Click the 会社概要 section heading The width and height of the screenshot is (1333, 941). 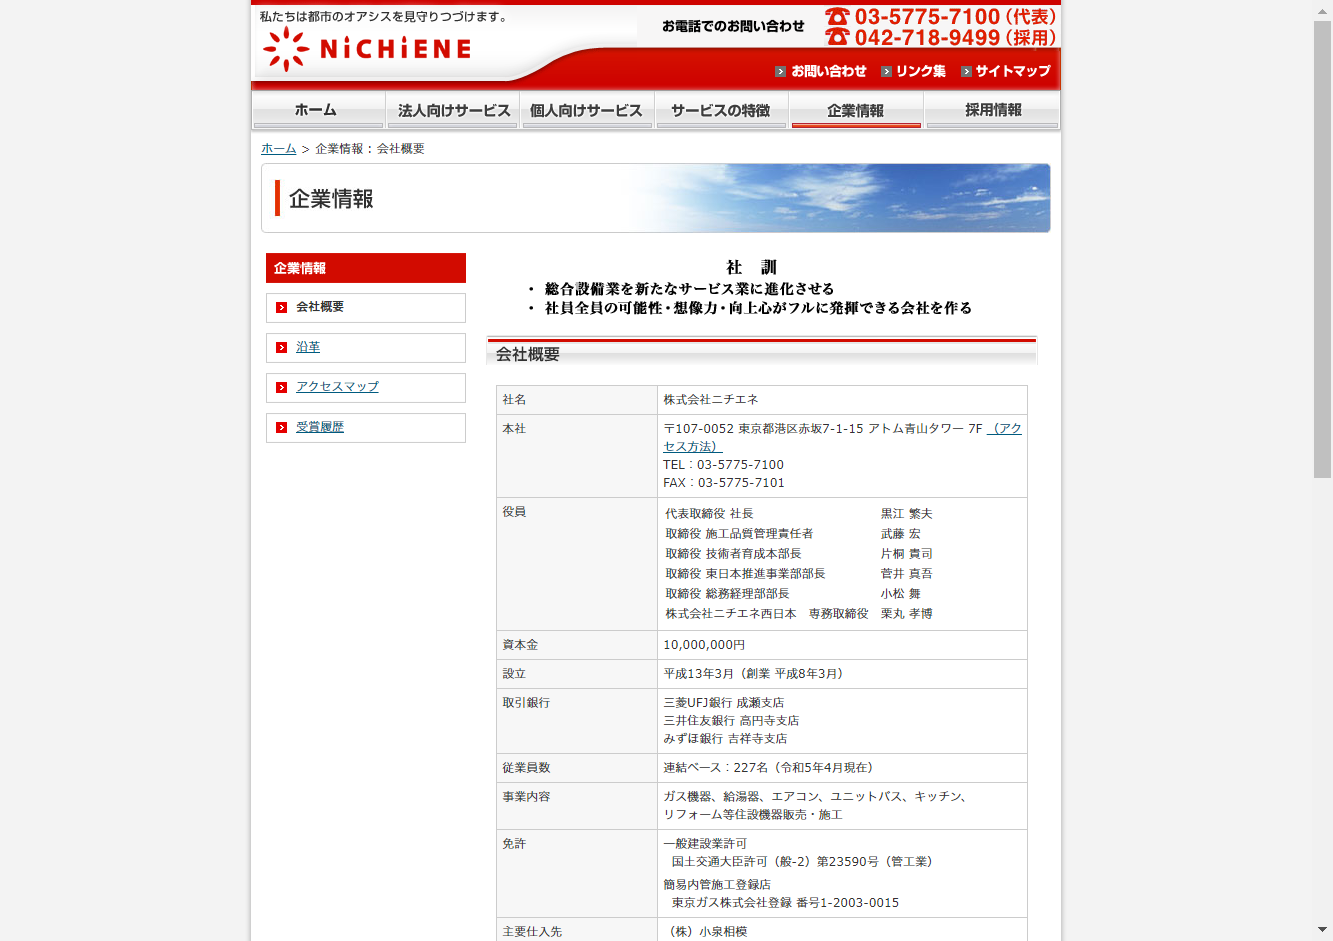click(x=528, y=354)
